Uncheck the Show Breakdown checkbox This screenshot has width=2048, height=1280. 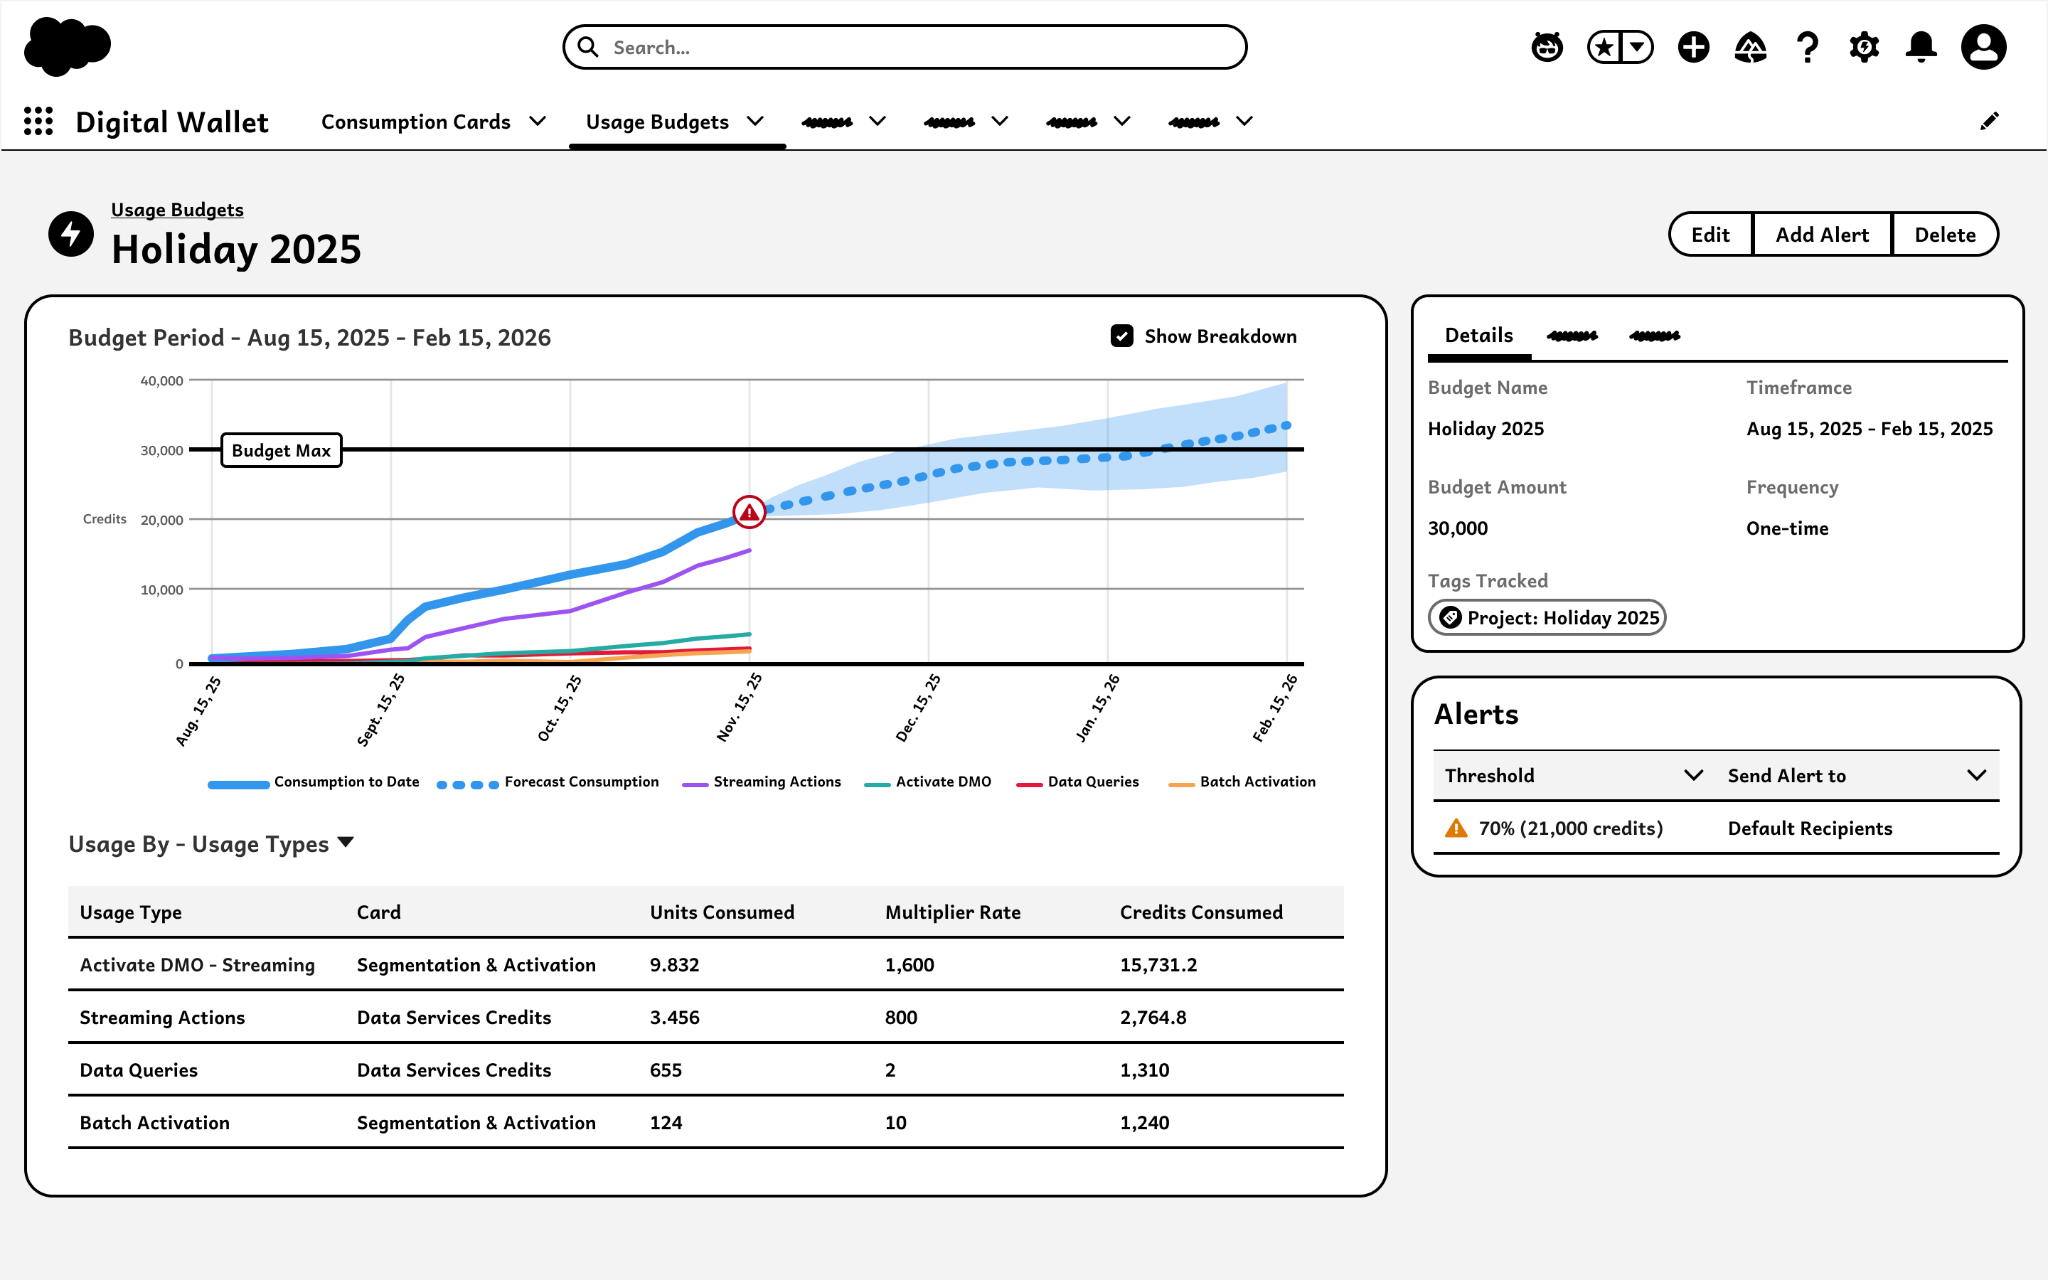[1122, 336]
